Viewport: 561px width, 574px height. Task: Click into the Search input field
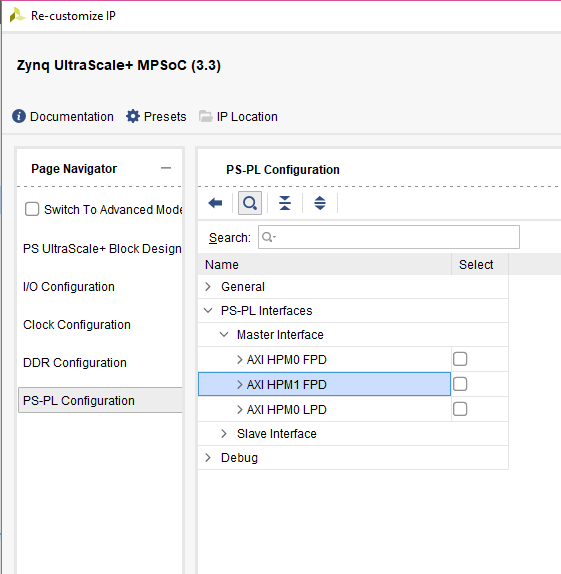tap(389, 237)
